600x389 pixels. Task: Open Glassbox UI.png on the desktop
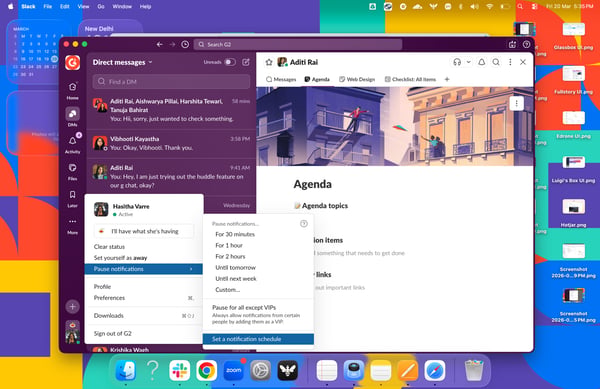click(x=573, y=36)
